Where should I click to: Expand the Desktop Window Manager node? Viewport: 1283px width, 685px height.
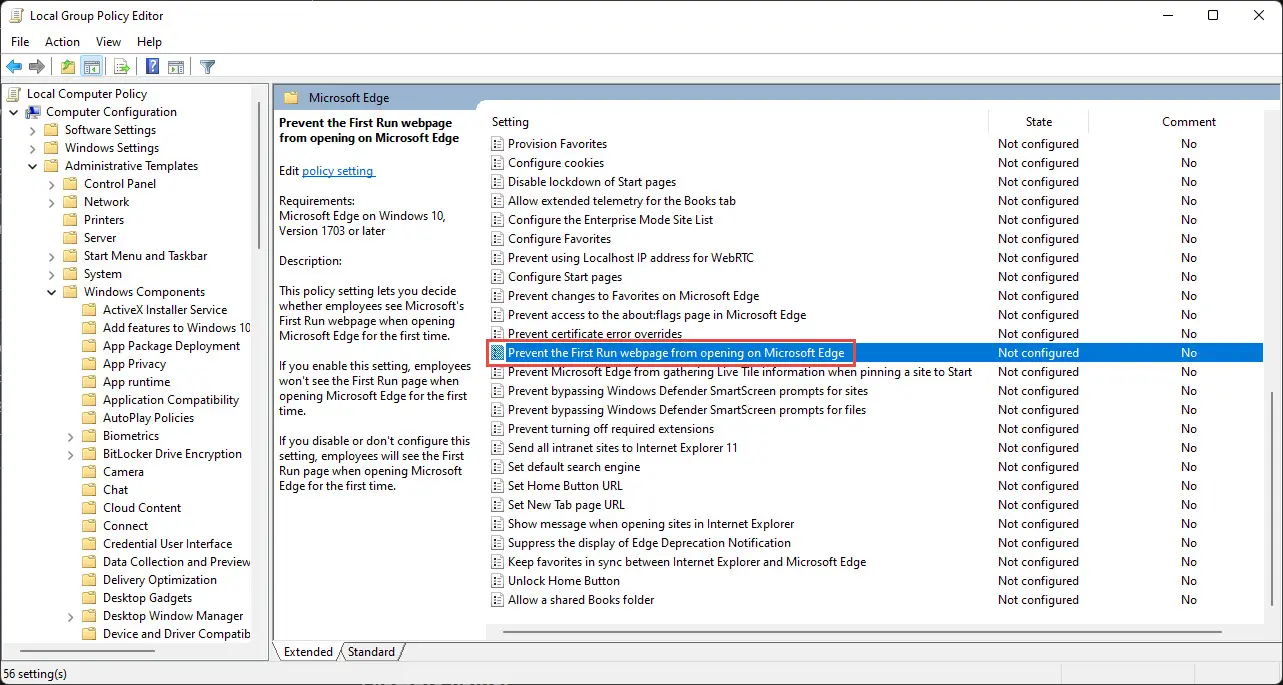(71, 616)
